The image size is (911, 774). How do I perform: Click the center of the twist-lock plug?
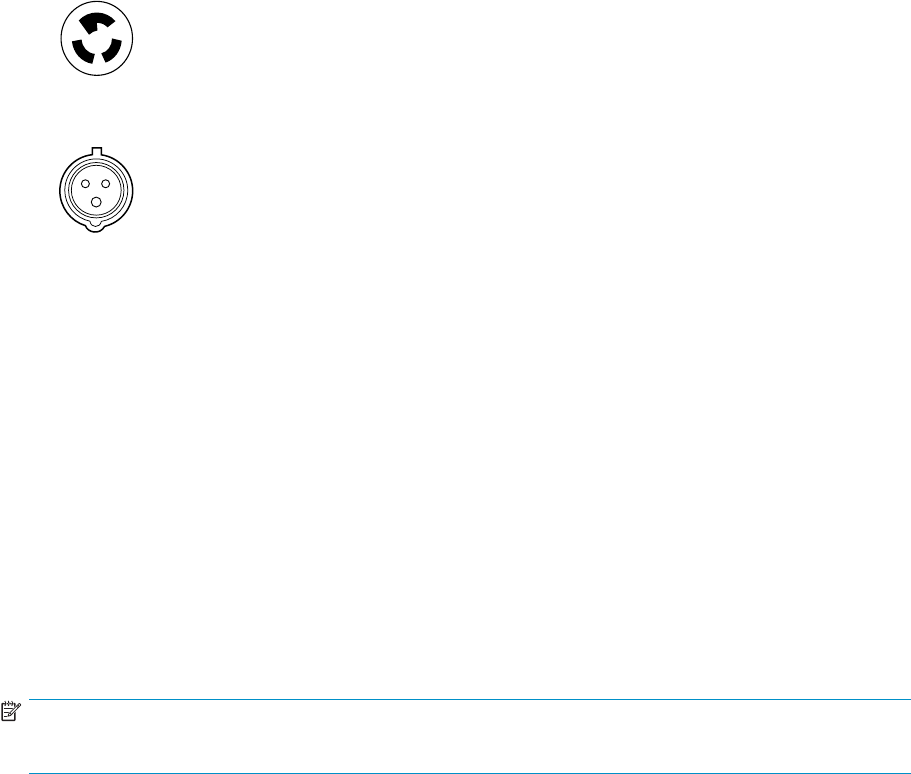(97, 40)
